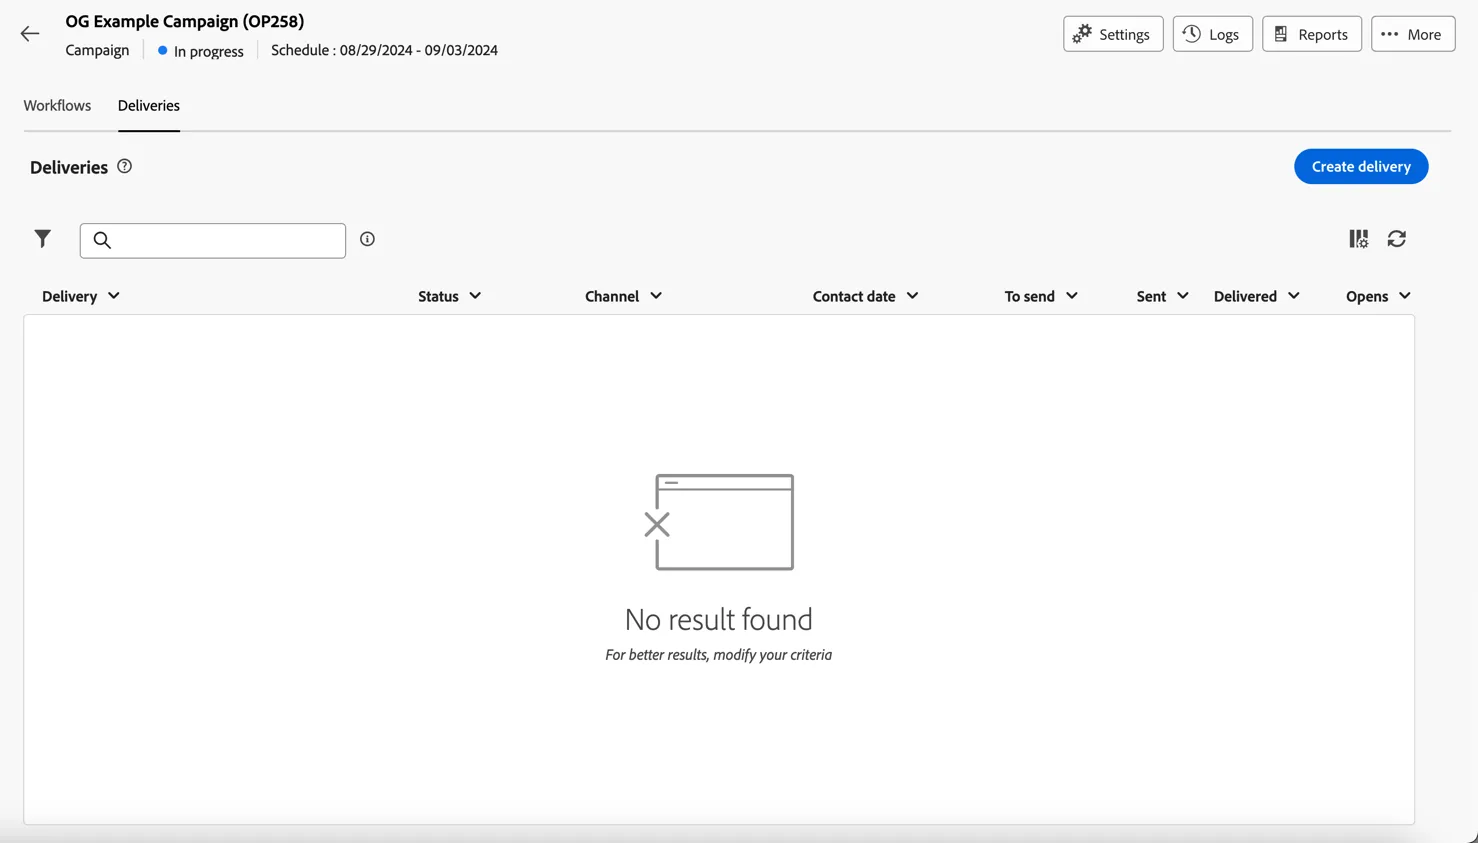
Task: Click the 'In progress' campaign status
Action: coord(201,51)
